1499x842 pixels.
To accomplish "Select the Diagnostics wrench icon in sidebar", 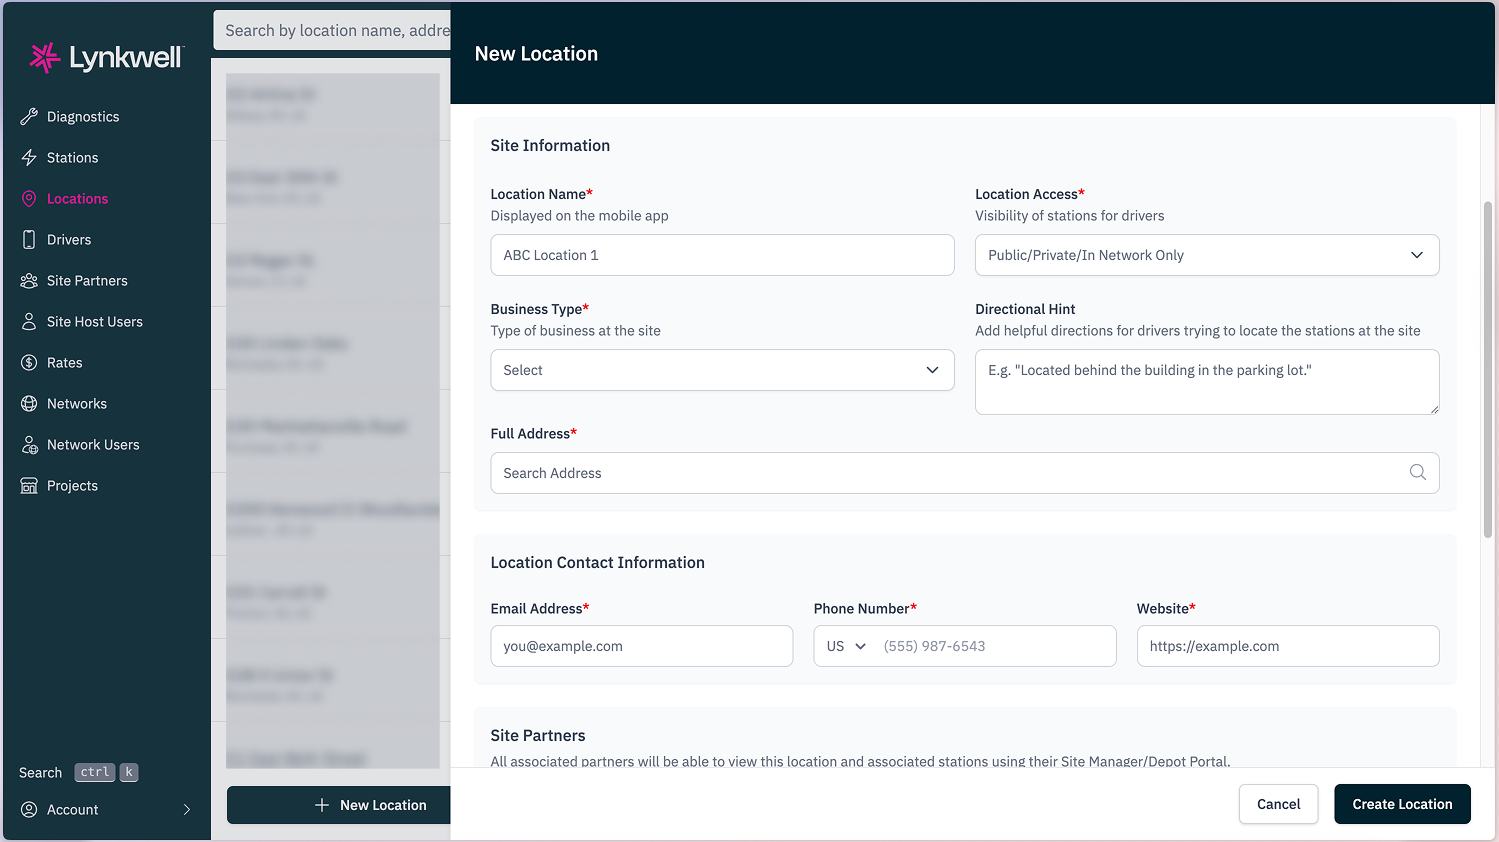I will click(x=29, y=116).
